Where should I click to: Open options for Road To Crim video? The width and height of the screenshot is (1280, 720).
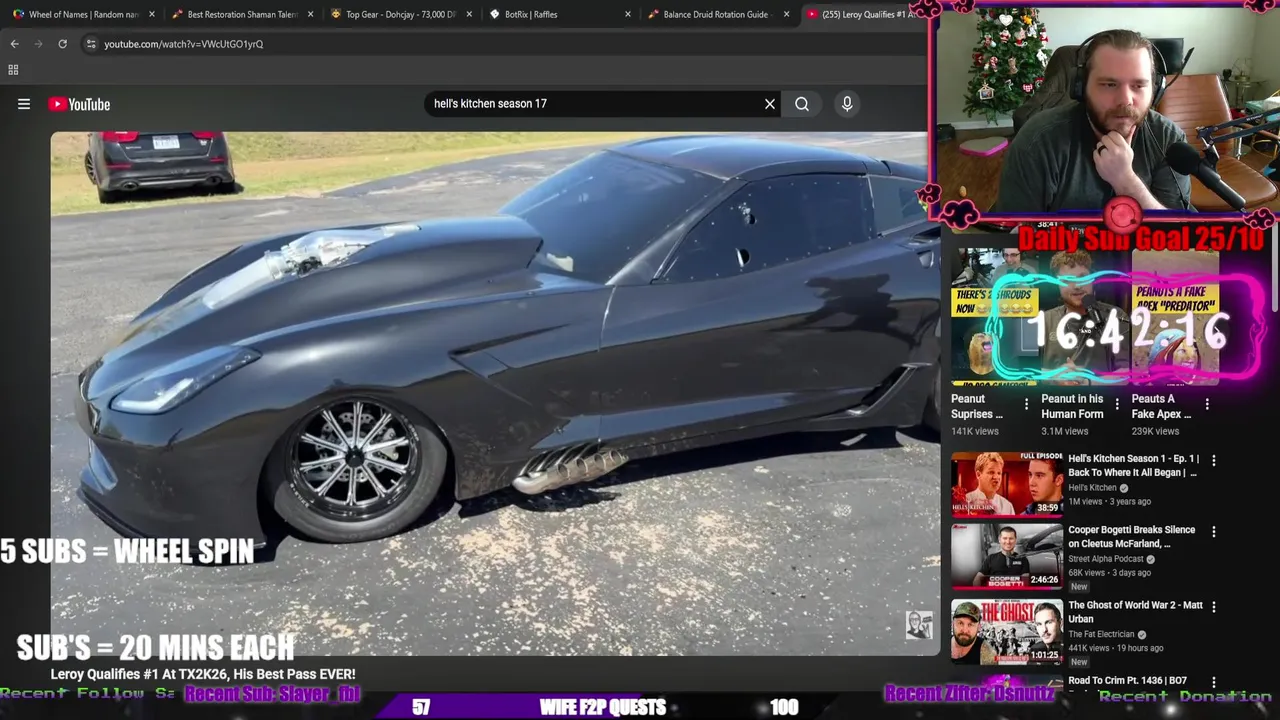1214,682
